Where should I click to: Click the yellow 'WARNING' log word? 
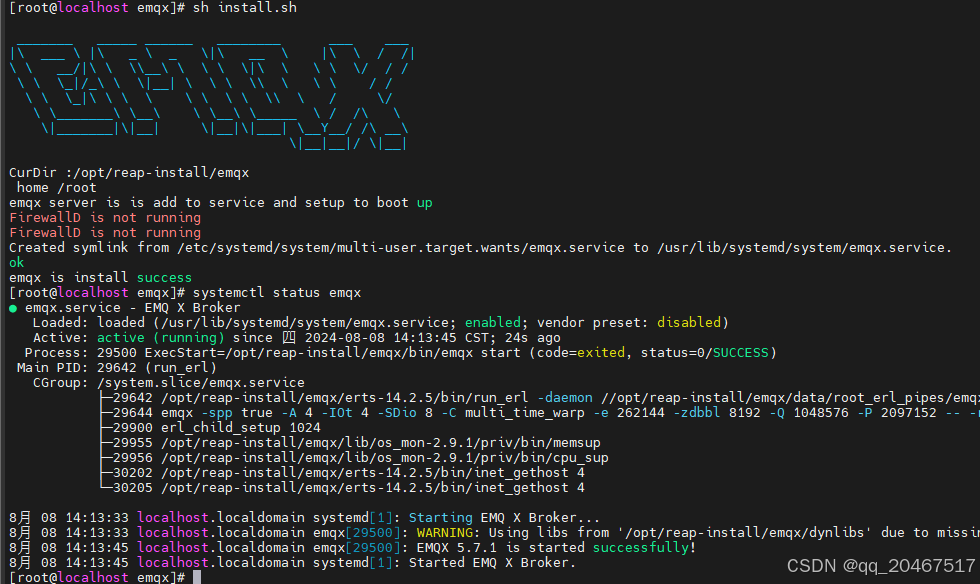444,533
